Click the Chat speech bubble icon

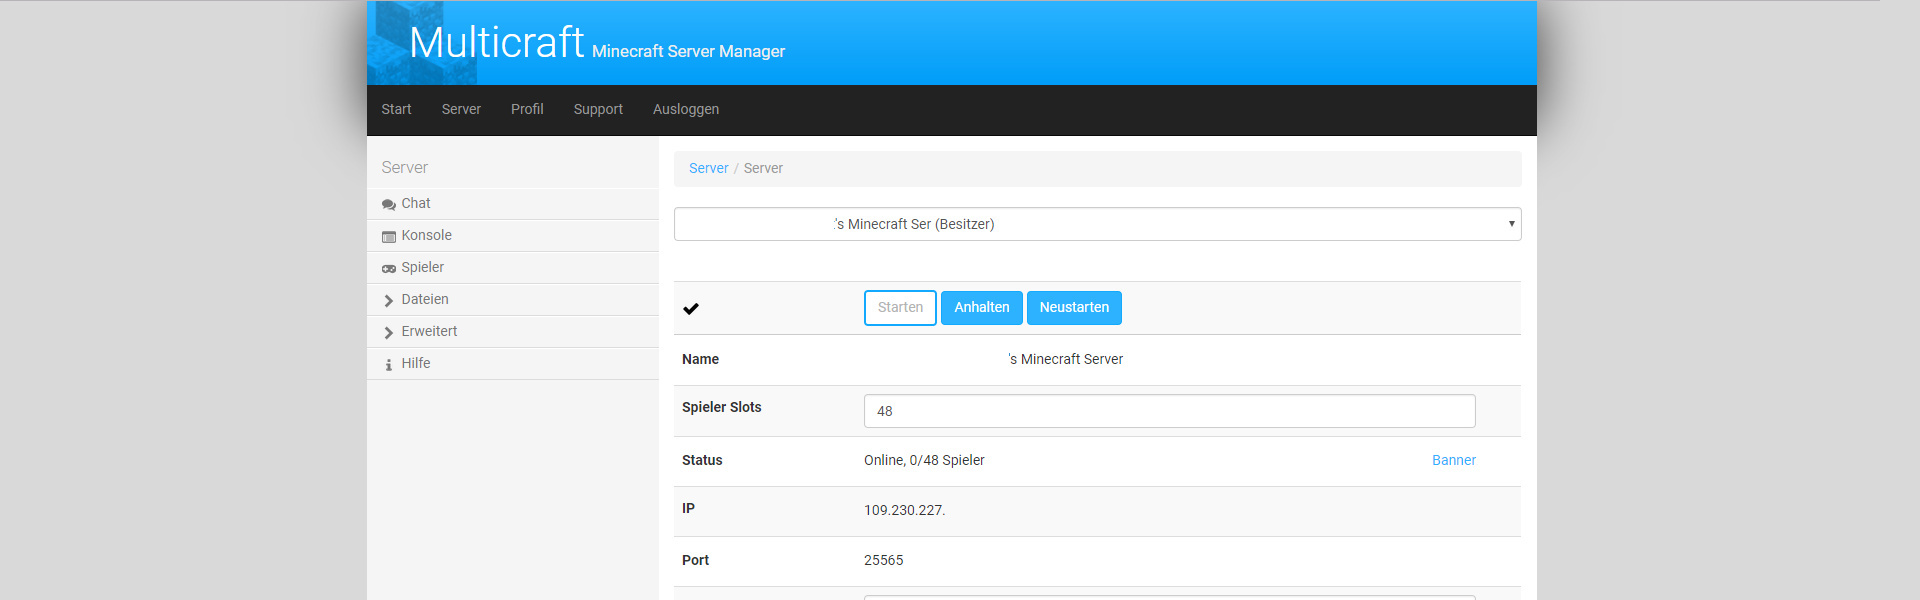click(x=389, y=204)
